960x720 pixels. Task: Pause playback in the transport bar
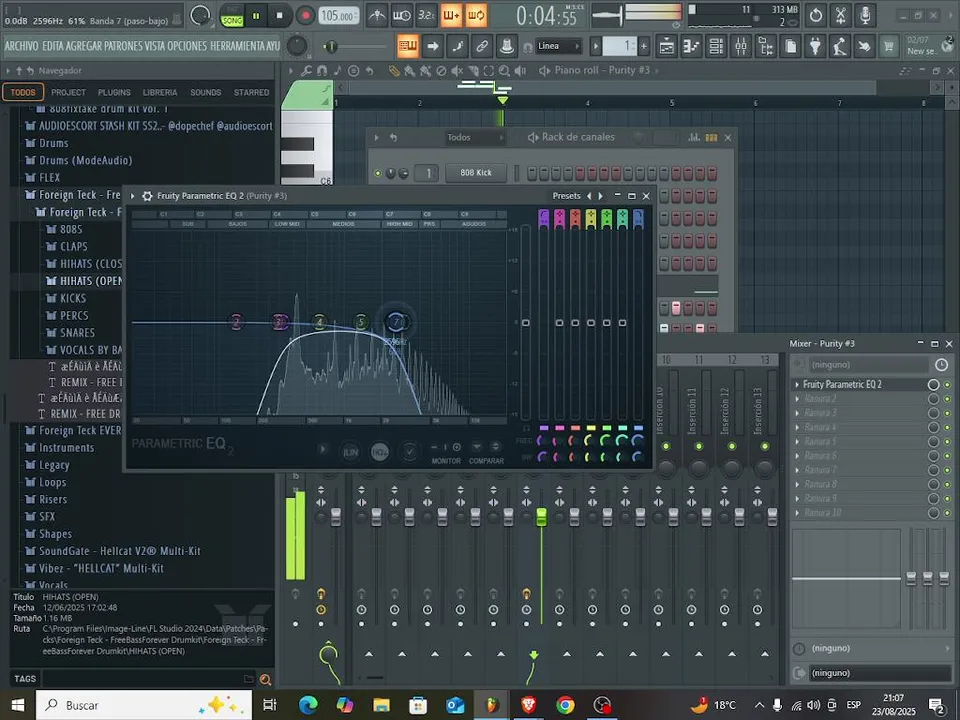(x=256, y=16)
